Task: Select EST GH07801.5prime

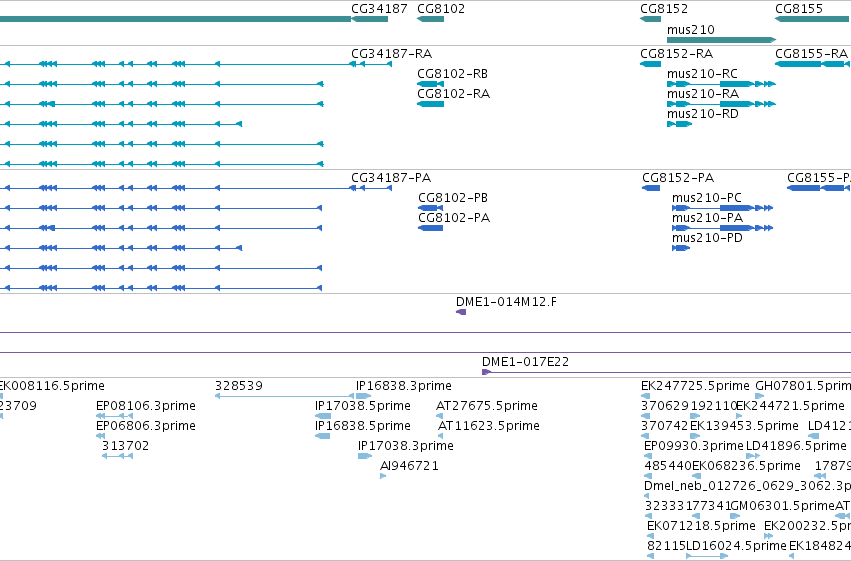Action: [x=760, y=396]
